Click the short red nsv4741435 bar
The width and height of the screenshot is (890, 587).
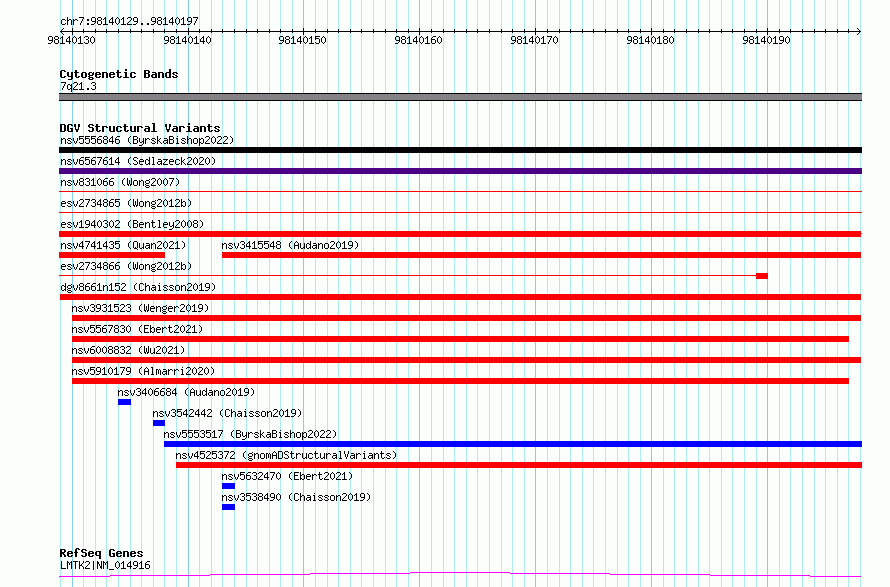[112, 255]
